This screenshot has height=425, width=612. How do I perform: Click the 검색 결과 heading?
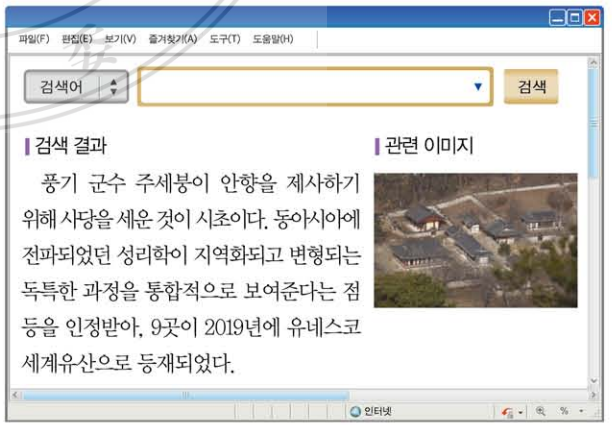(x=71, y=146)
